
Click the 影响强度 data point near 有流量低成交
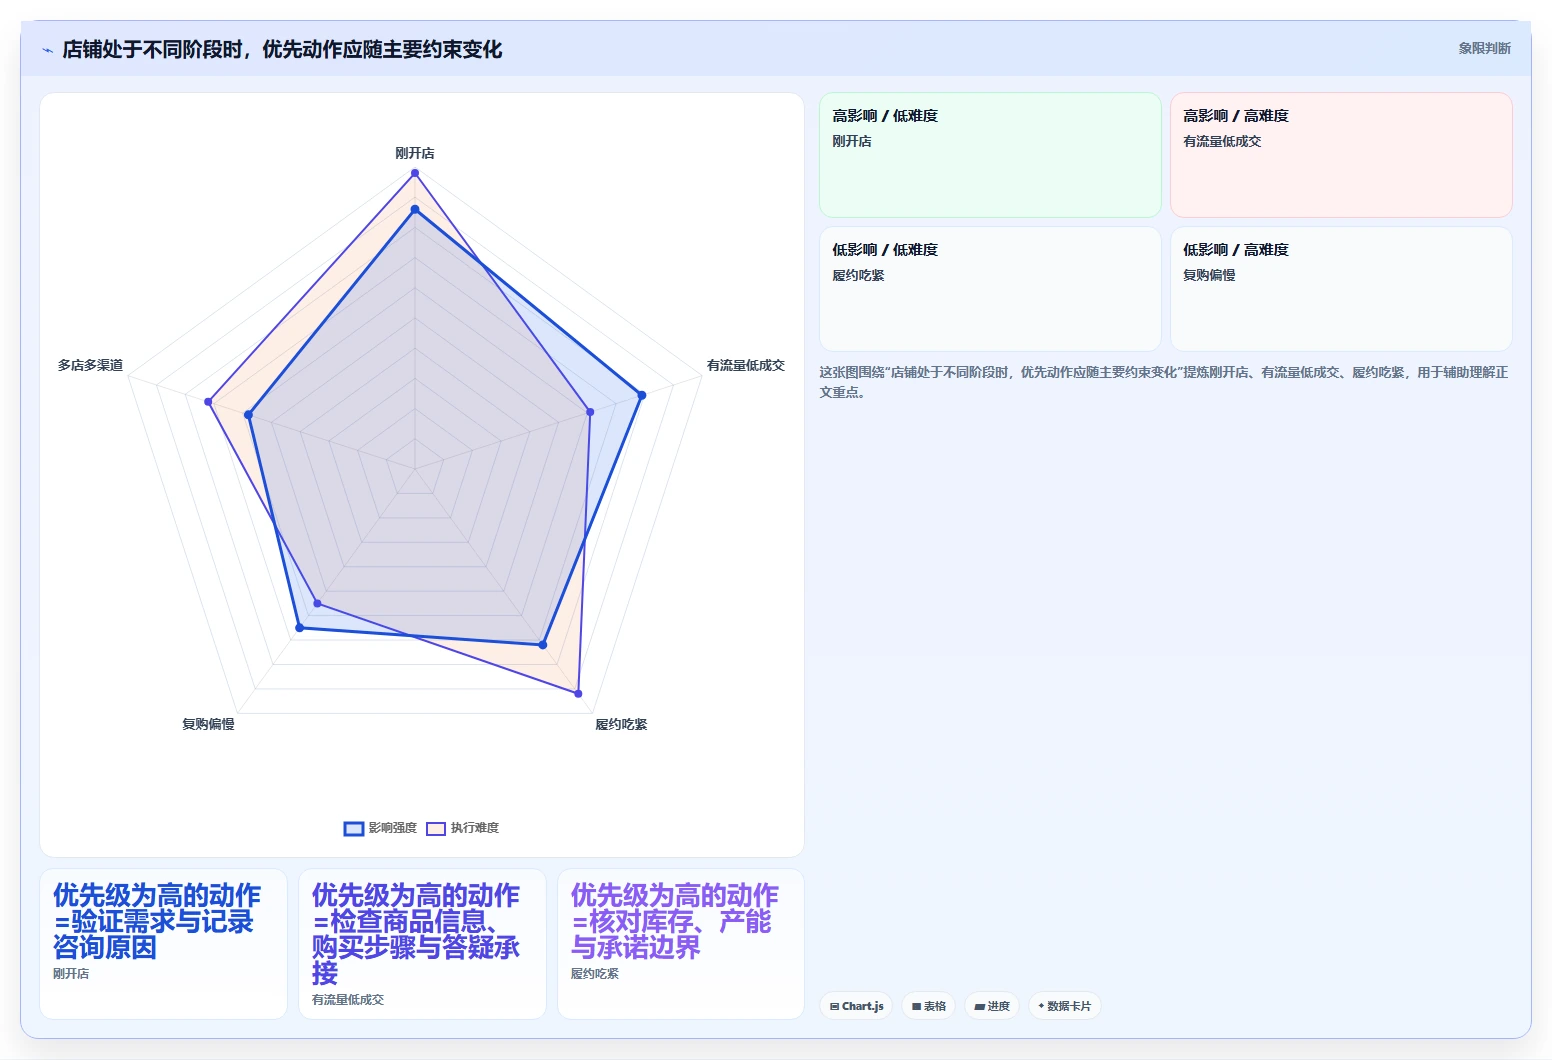[642, 395]
